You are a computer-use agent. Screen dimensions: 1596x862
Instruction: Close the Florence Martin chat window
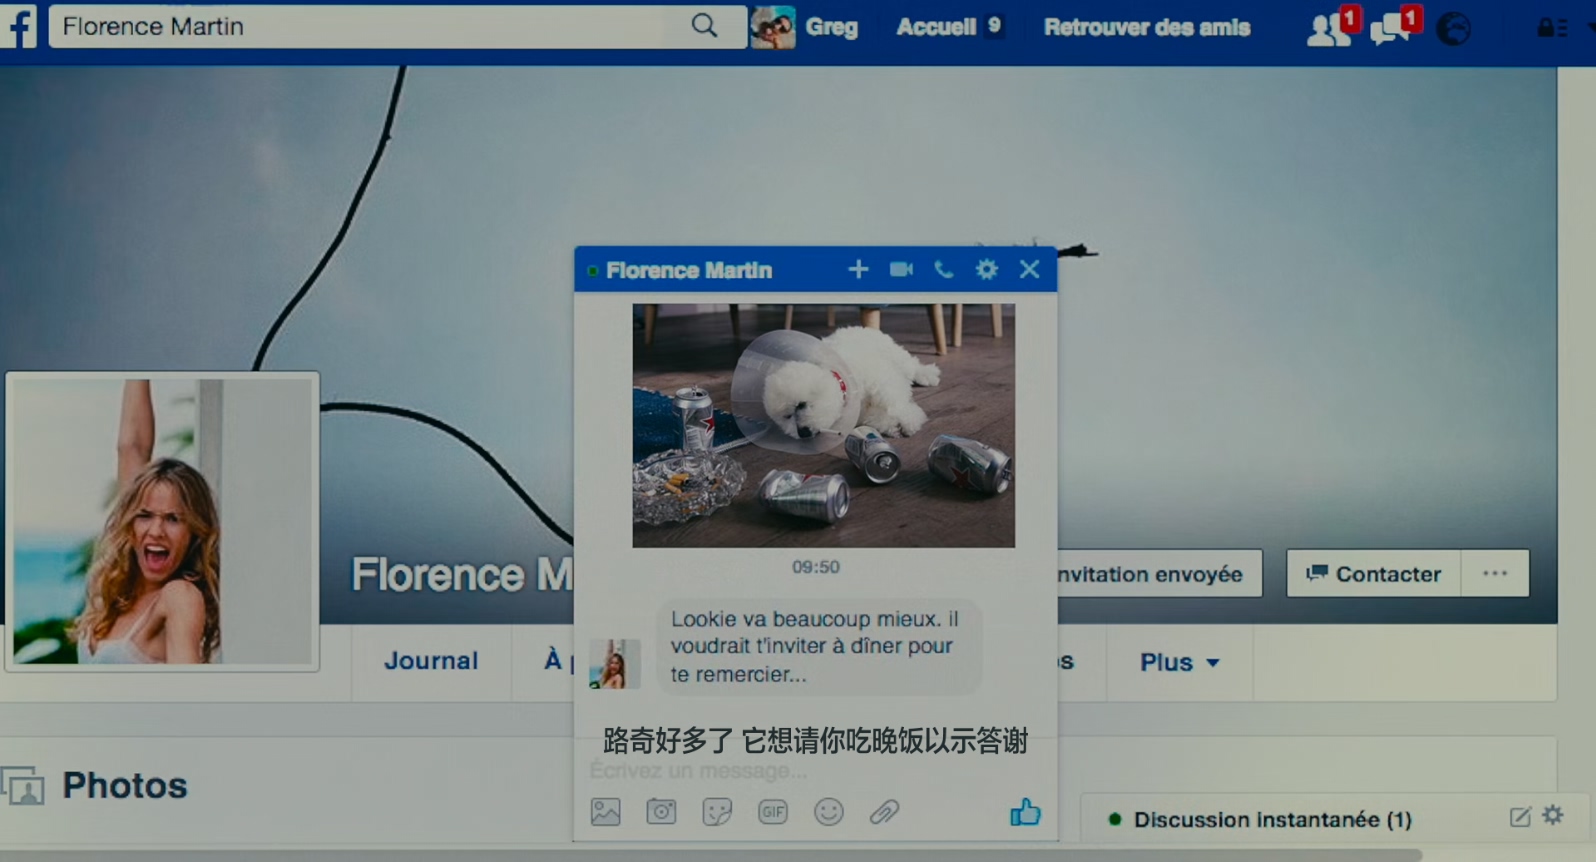click(x=1029, y=269)
